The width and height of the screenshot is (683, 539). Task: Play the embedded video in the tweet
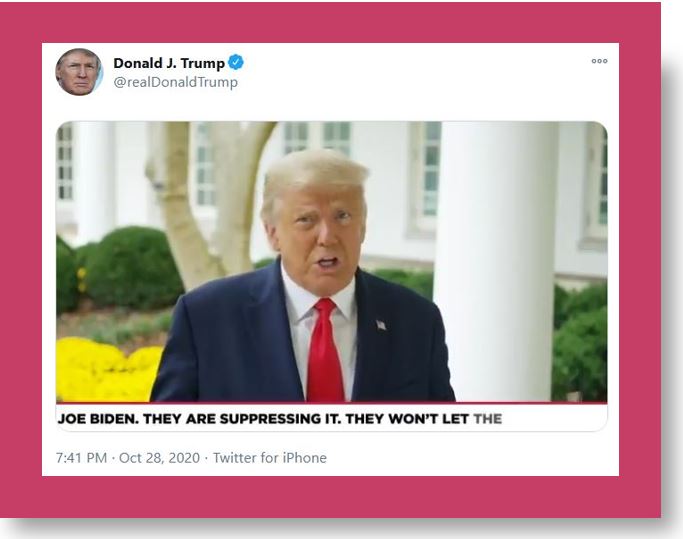(331, 261)
